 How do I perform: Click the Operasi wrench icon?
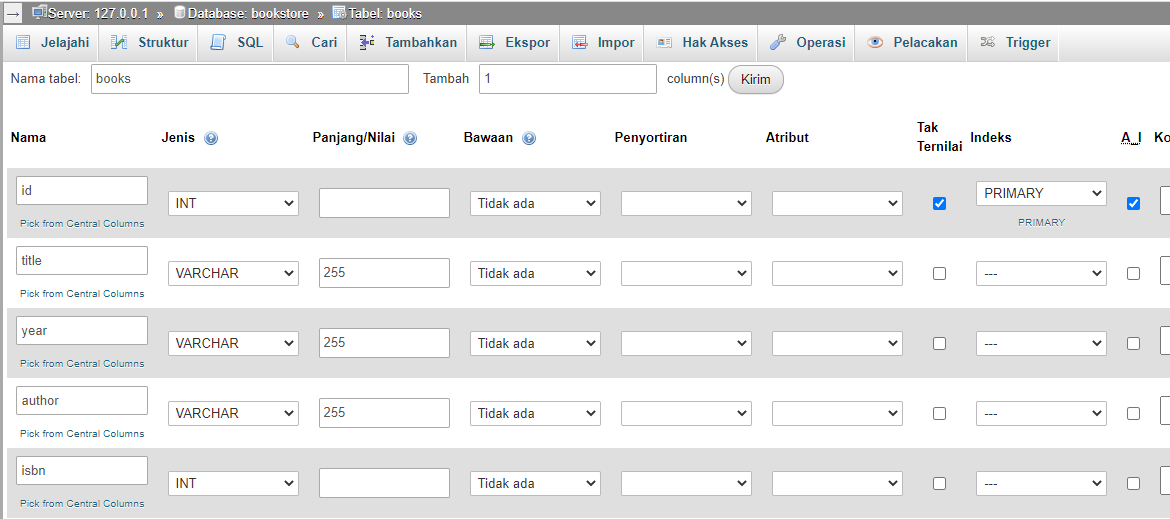(778, 43)
